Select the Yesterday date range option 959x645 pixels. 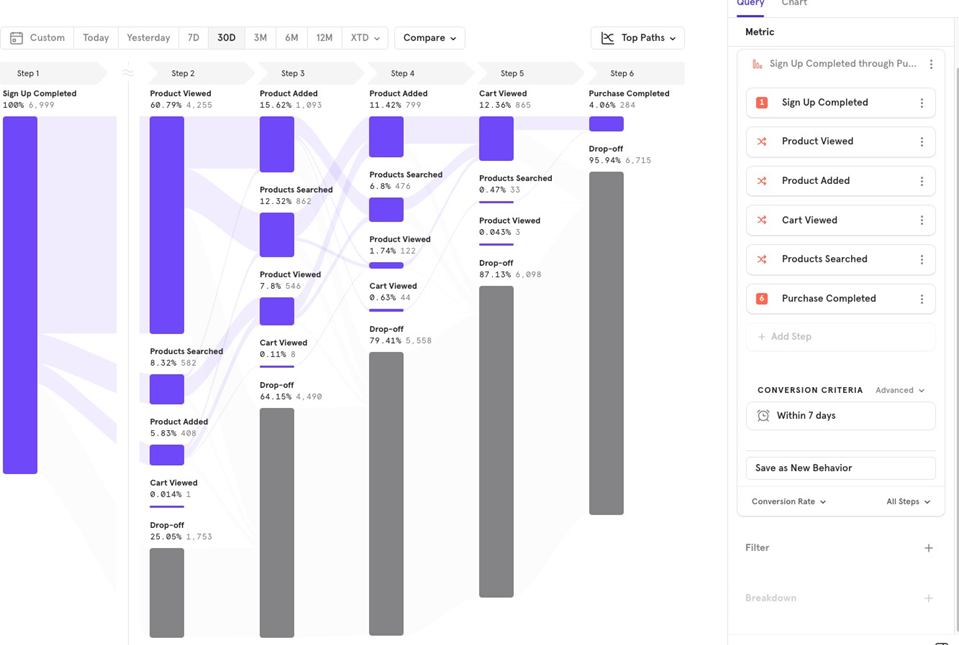148,38
